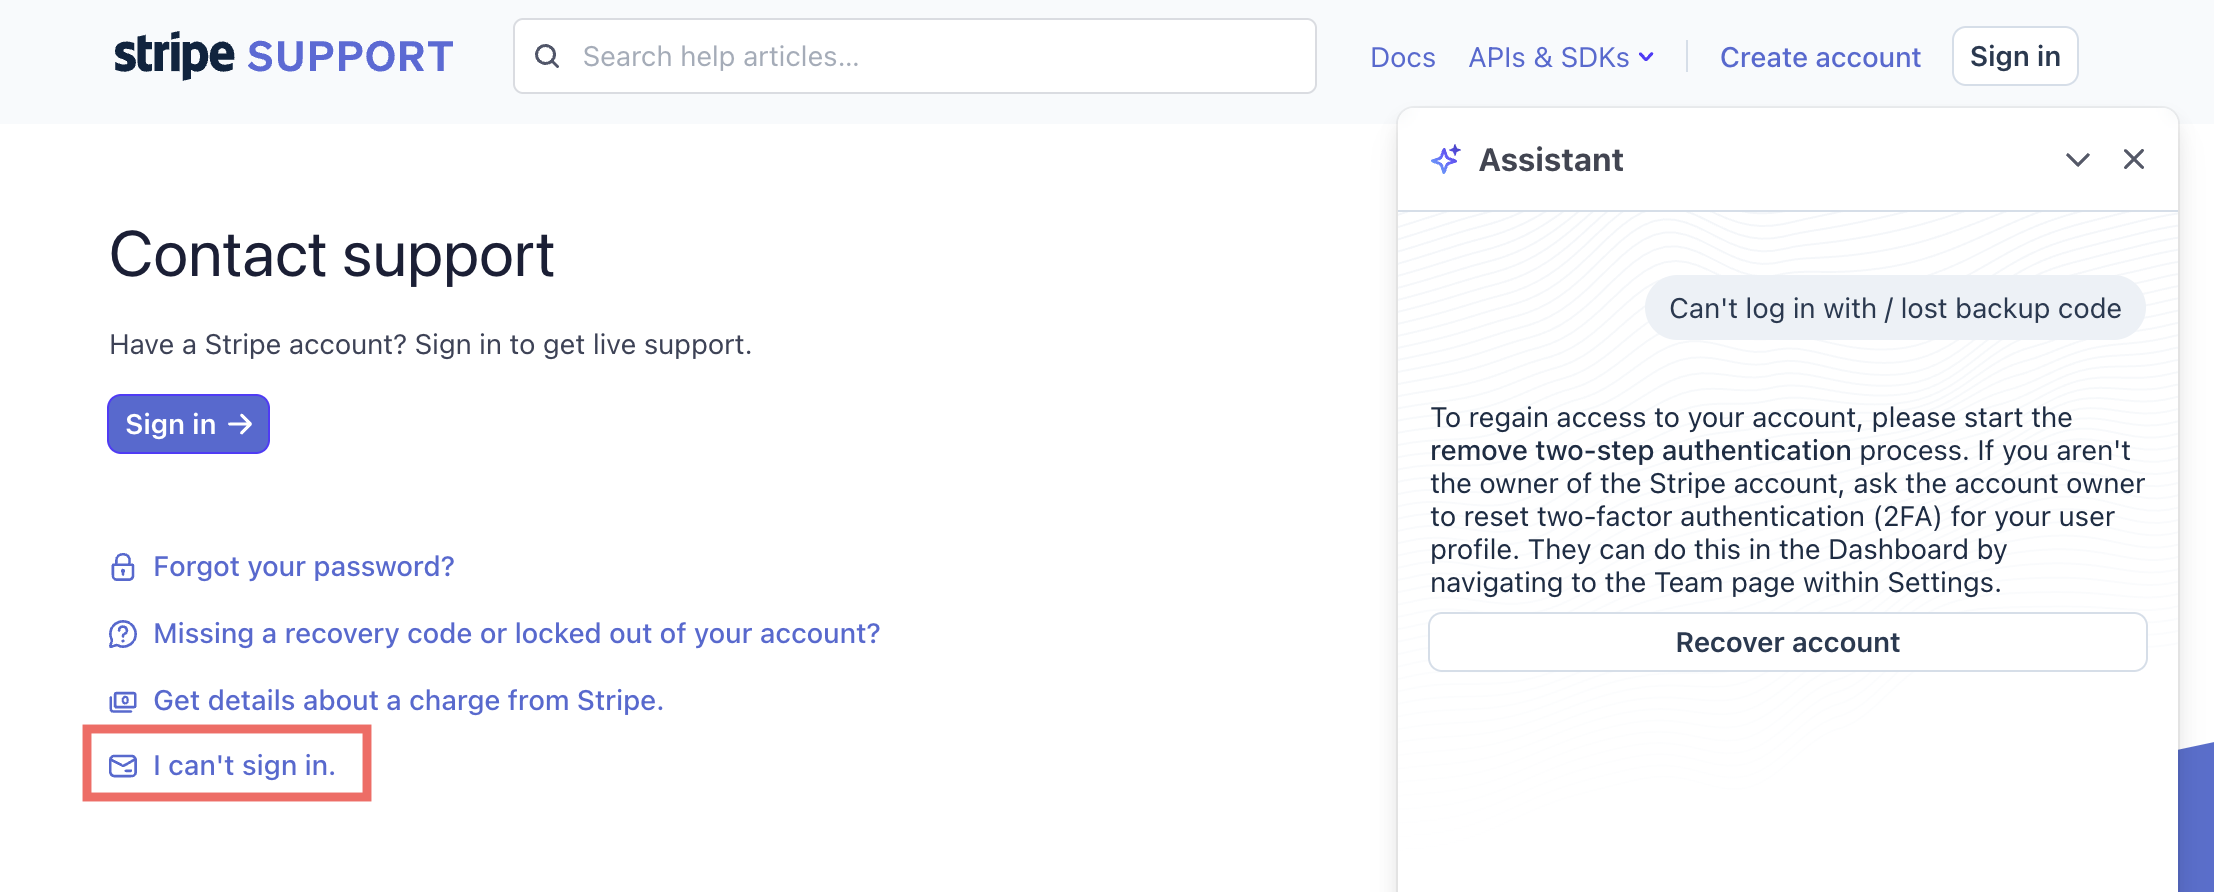2214x892 pixels.
Task: Open Missing a recovery code link
Action: click(517, 634)
